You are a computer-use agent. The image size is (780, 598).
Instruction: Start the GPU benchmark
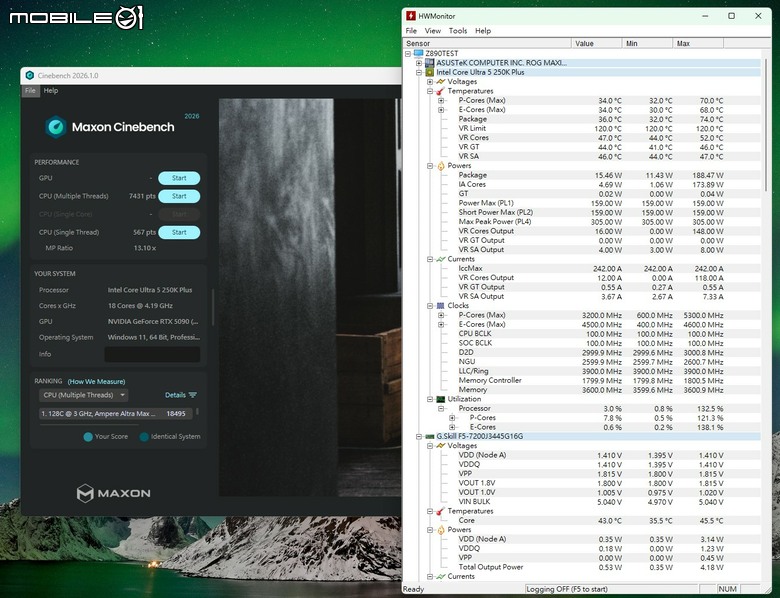coord(179,178)
